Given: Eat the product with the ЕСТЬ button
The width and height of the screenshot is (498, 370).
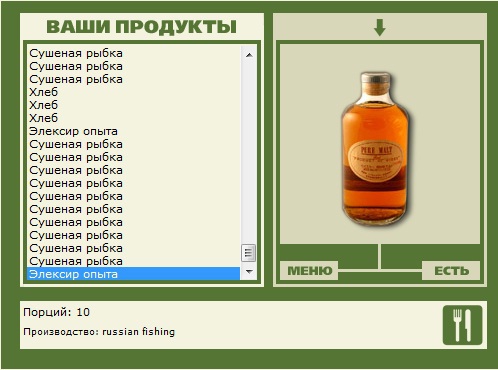Looking at the screenshot, I should tap(451, 271).
